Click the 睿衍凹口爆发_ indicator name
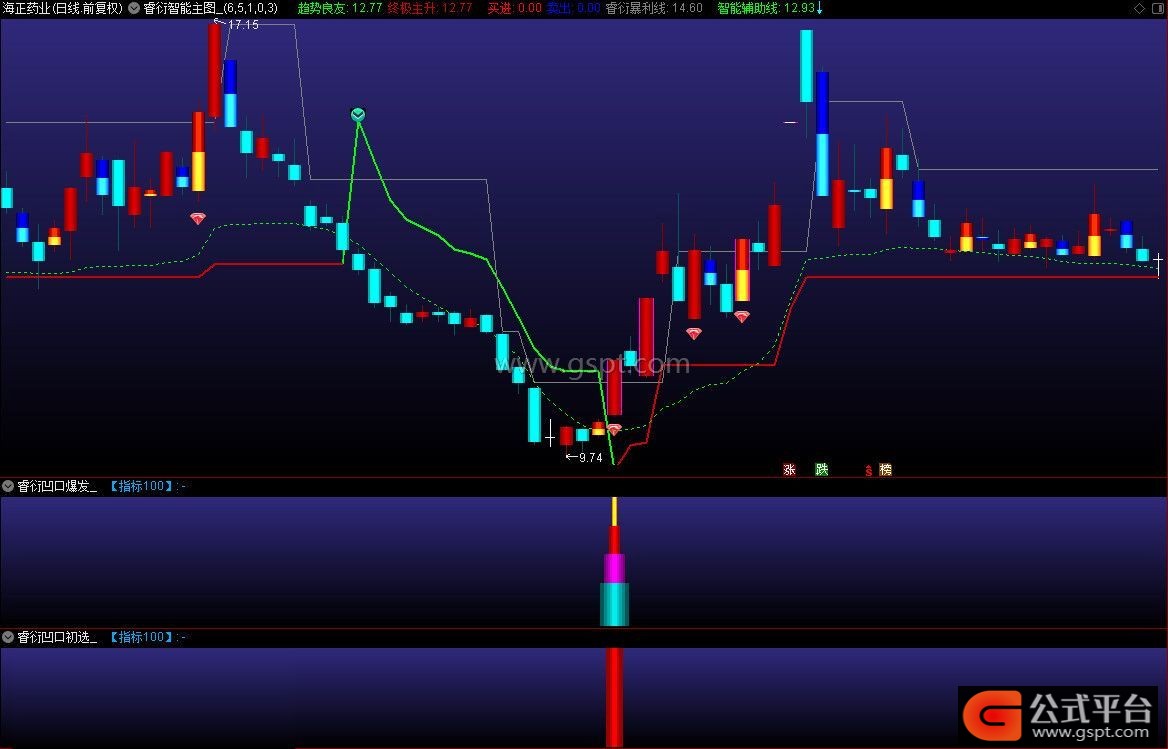Image resolution: width=1168 pixels, height=749 pixels. [57, 486]
